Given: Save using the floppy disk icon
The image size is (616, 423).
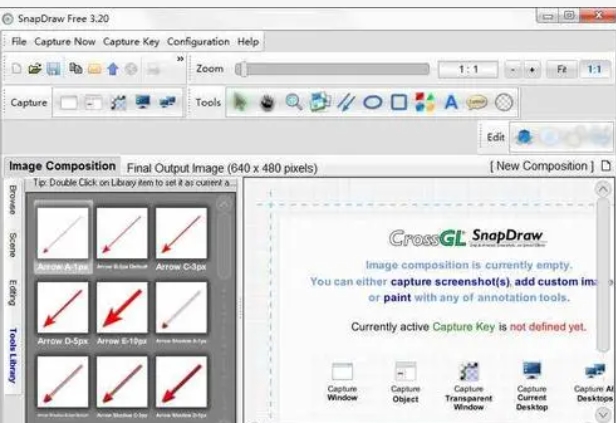Looking at the screenshot, I should [x=53, y=69].
